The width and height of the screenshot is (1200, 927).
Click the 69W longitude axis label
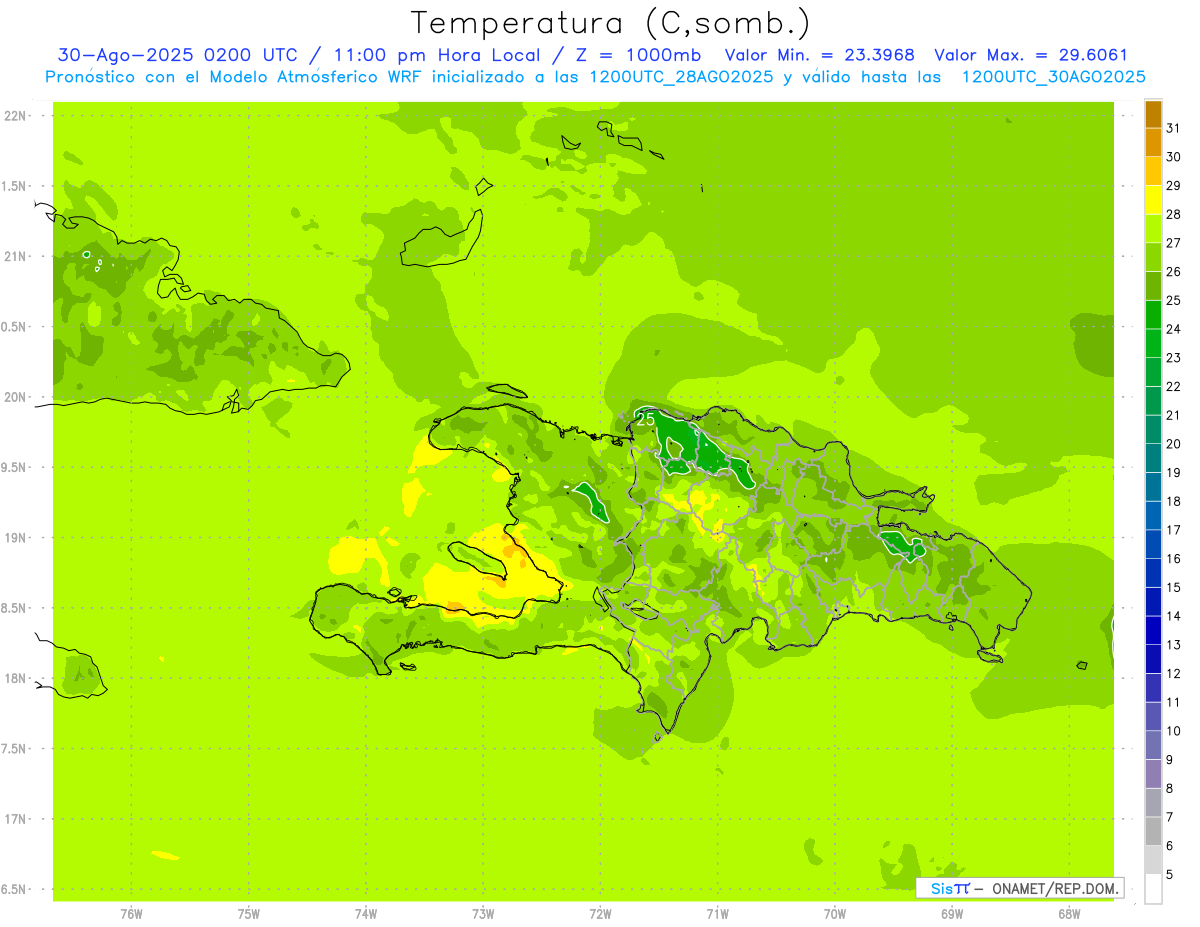click(x=952, y=914)
